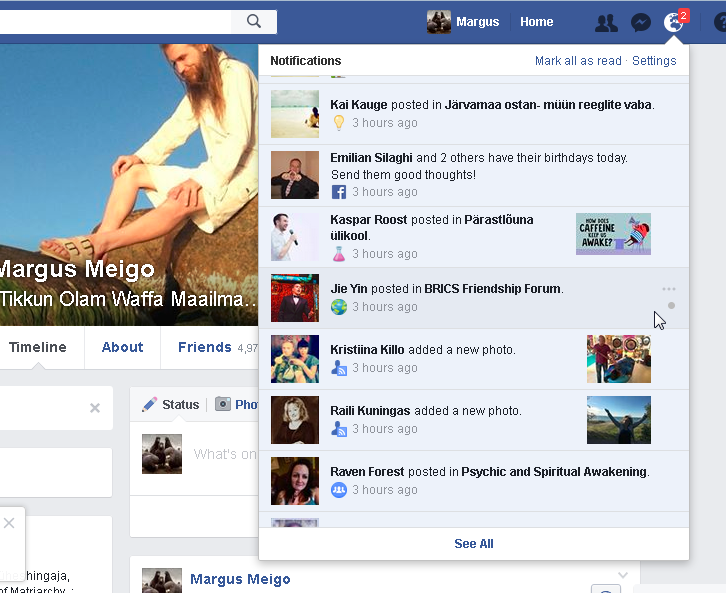Click Kai Kauge's beach avatar
This screenshot has height=593, width=726.
pos(295,114)
